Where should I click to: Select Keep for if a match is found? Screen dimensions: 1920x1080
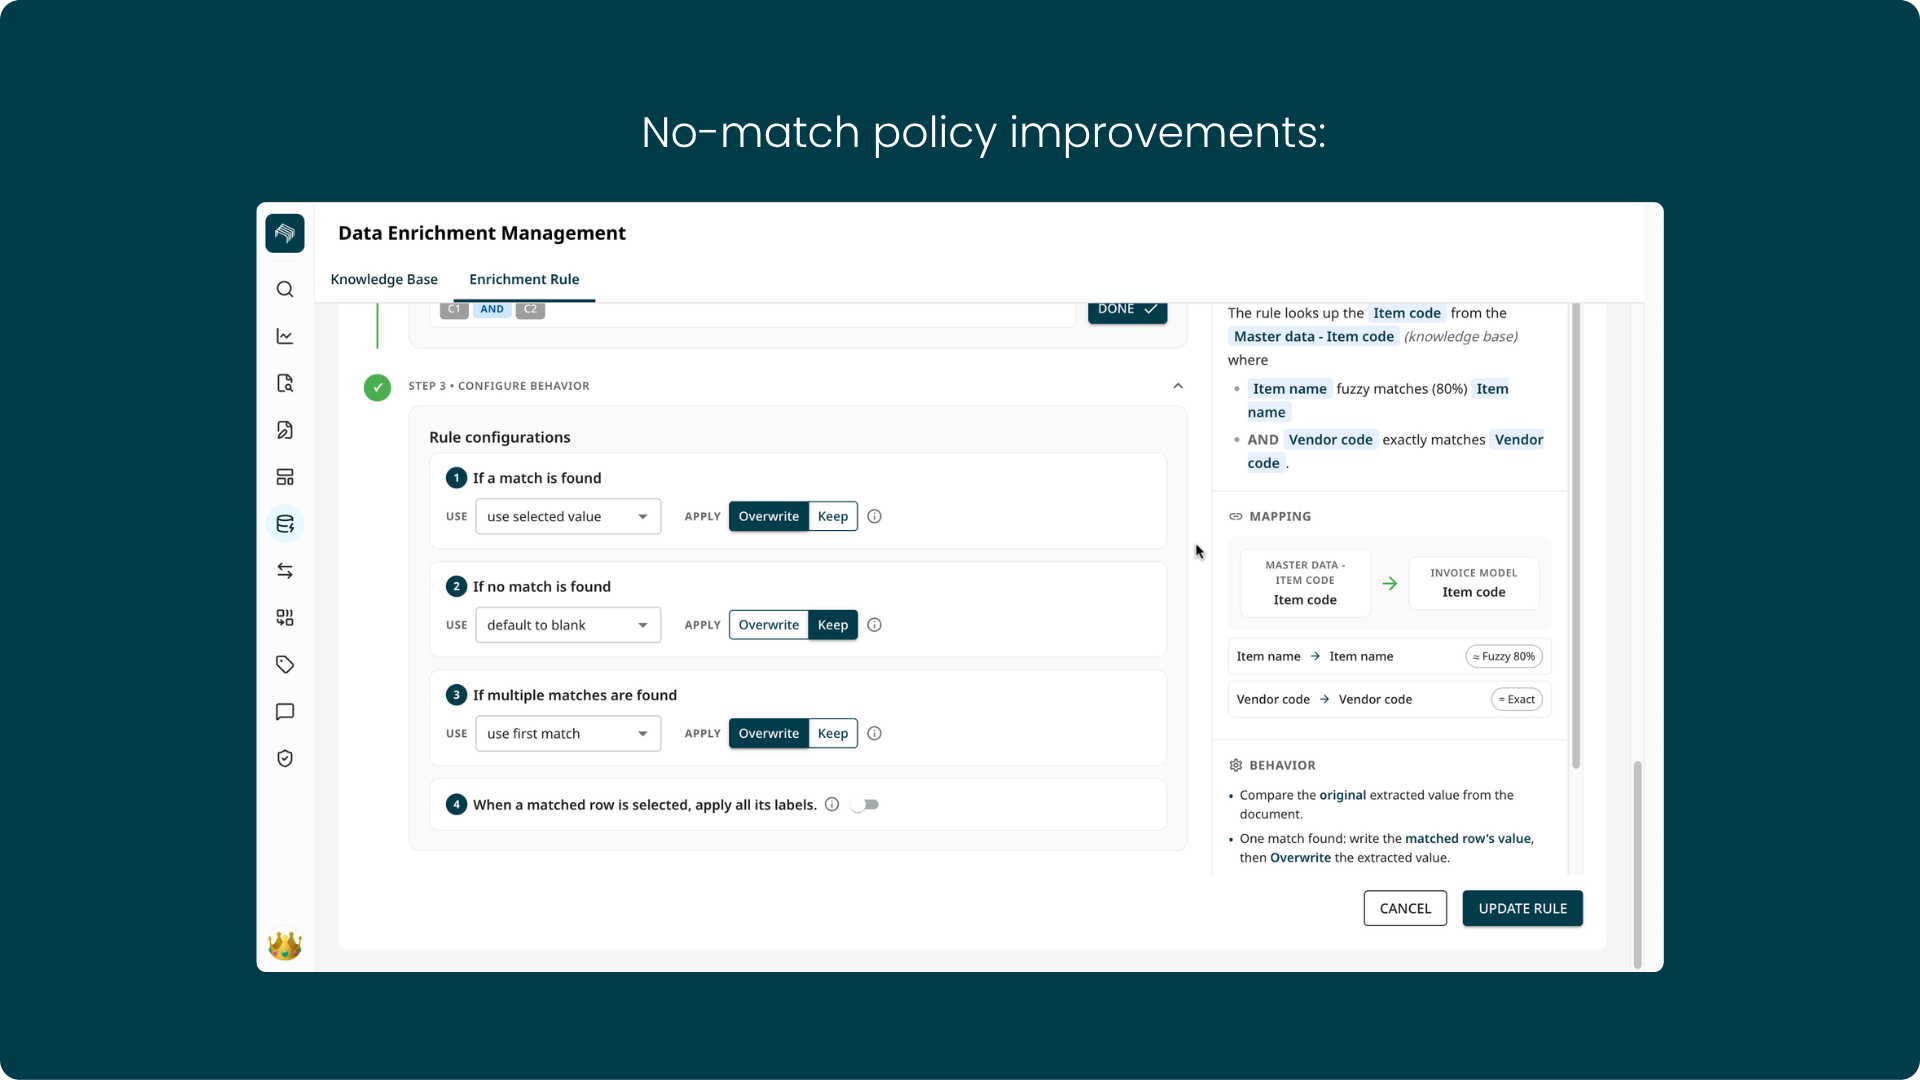833,517
